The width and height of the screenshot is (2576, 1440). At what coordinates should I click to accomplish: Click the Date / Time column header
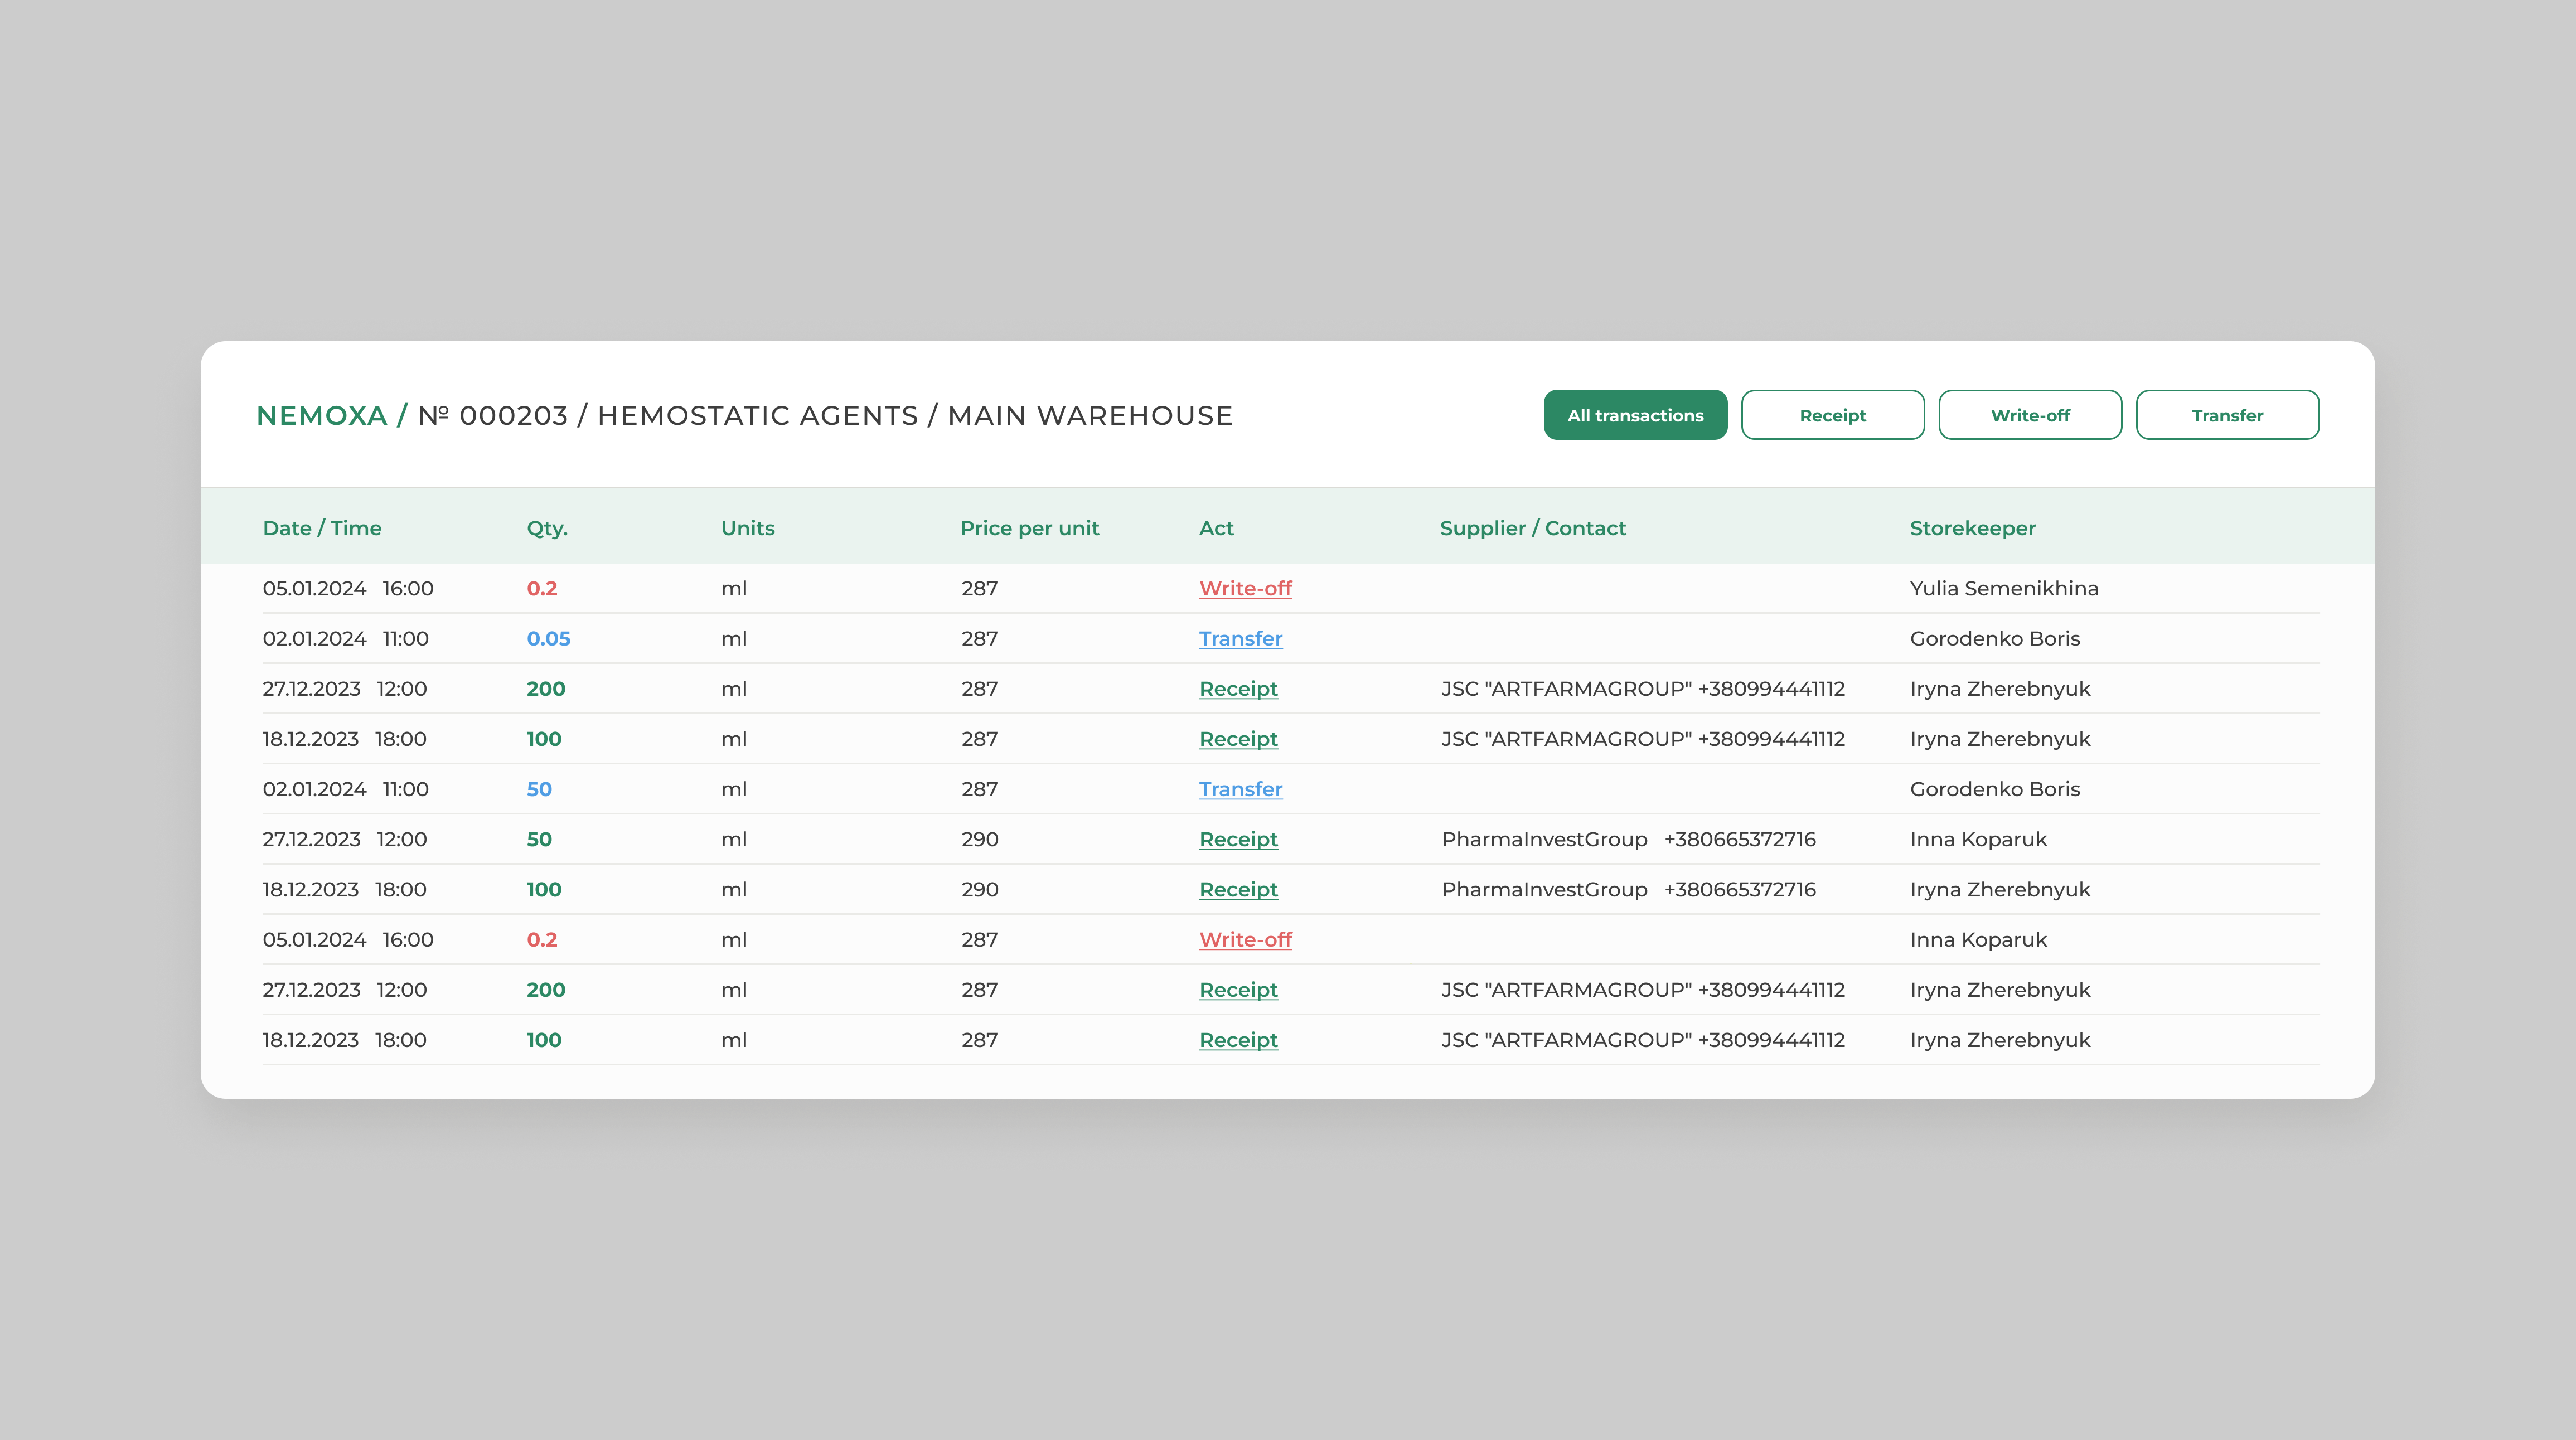[x=322, y=528]
